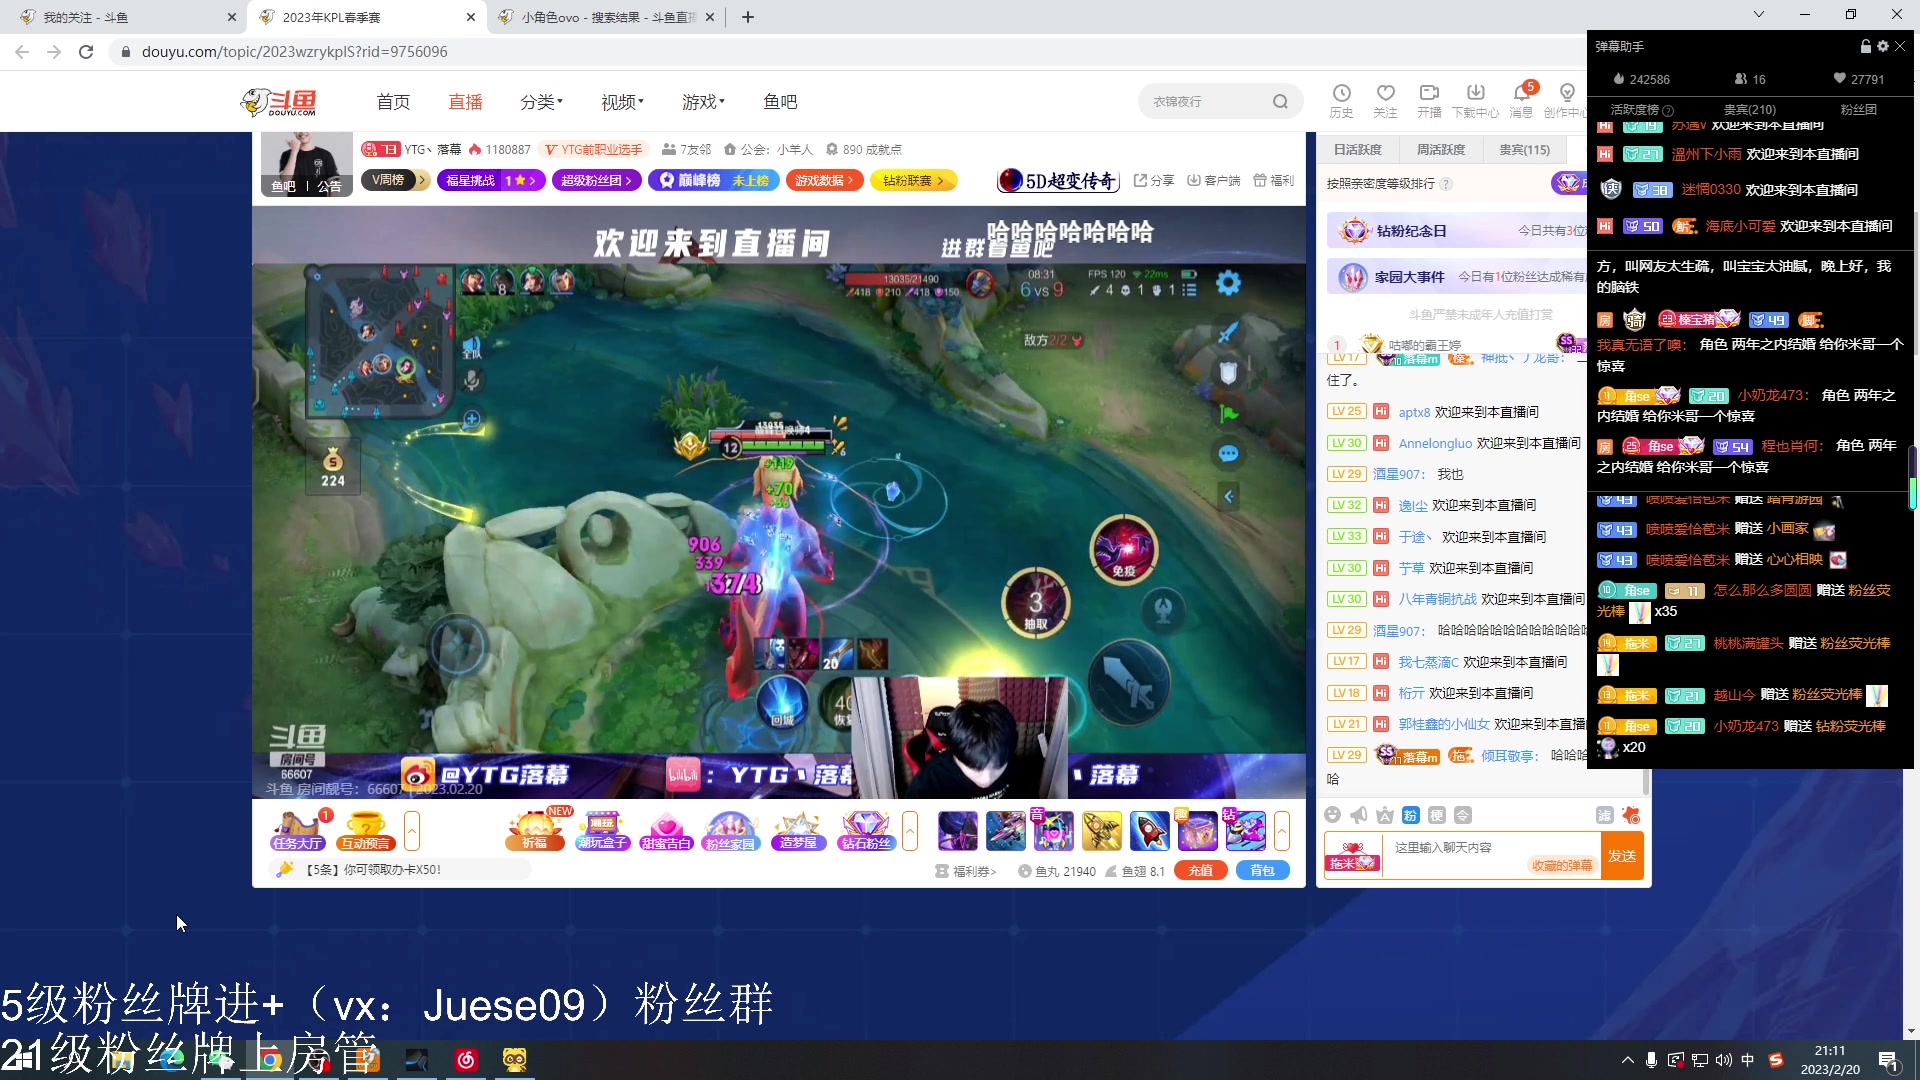
Task: Show hidden system tray icons chevron
Action: [x=1627, y=1060]
